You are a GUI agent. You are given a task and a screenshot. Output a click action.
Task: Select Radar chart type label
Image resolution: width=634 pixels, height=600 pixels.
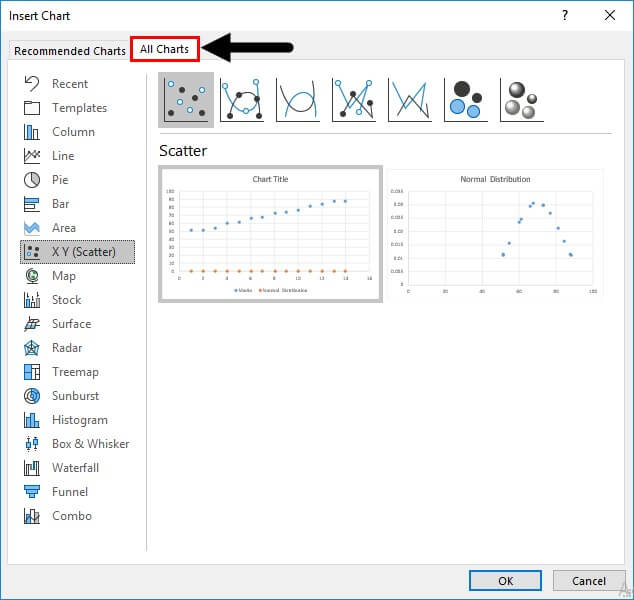[x=67, y=348]
